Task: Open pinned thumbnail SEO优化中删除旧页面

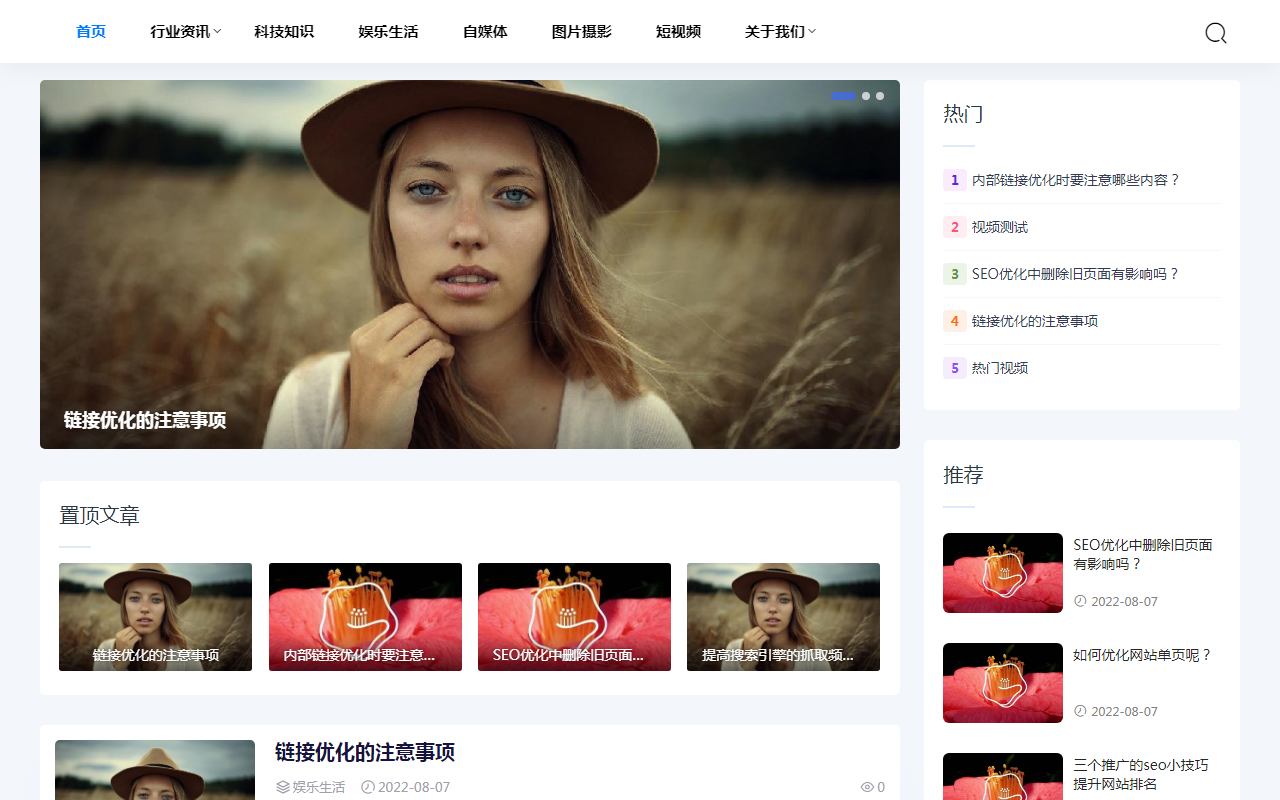Action: pos(574,617)
